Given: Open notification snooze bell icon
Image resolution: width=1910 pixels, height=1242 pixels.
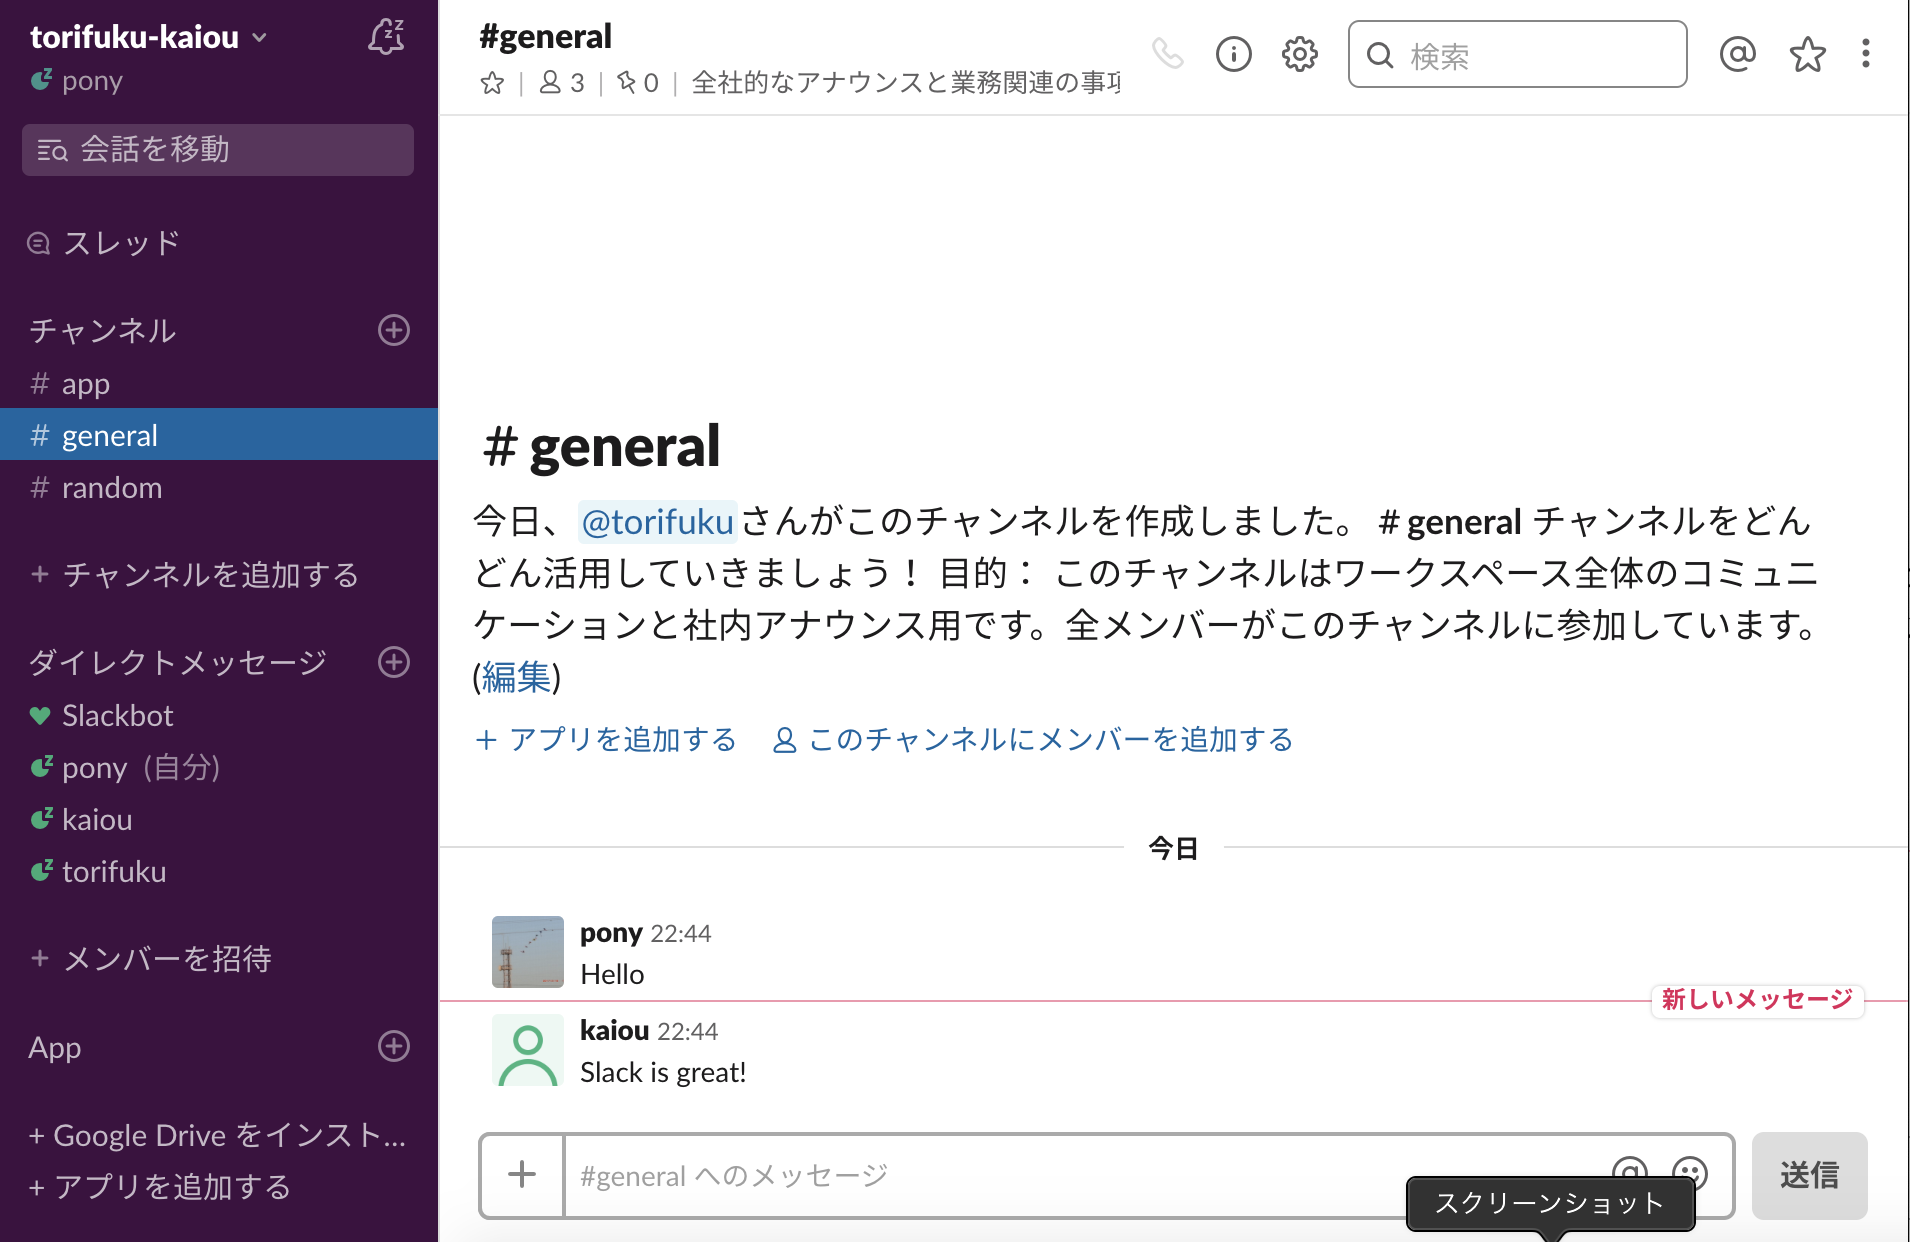Looking at the screenshot, I should (386, 37).
